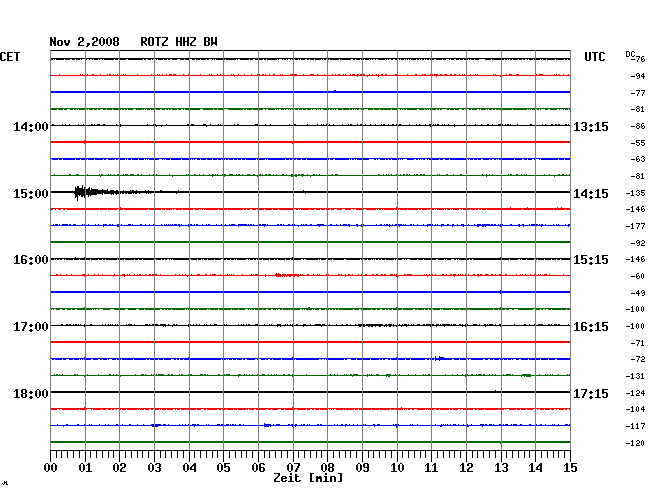Click the DC offset value "-94"
The height and width of the screenshot is (494, 650).
[638, 76]
